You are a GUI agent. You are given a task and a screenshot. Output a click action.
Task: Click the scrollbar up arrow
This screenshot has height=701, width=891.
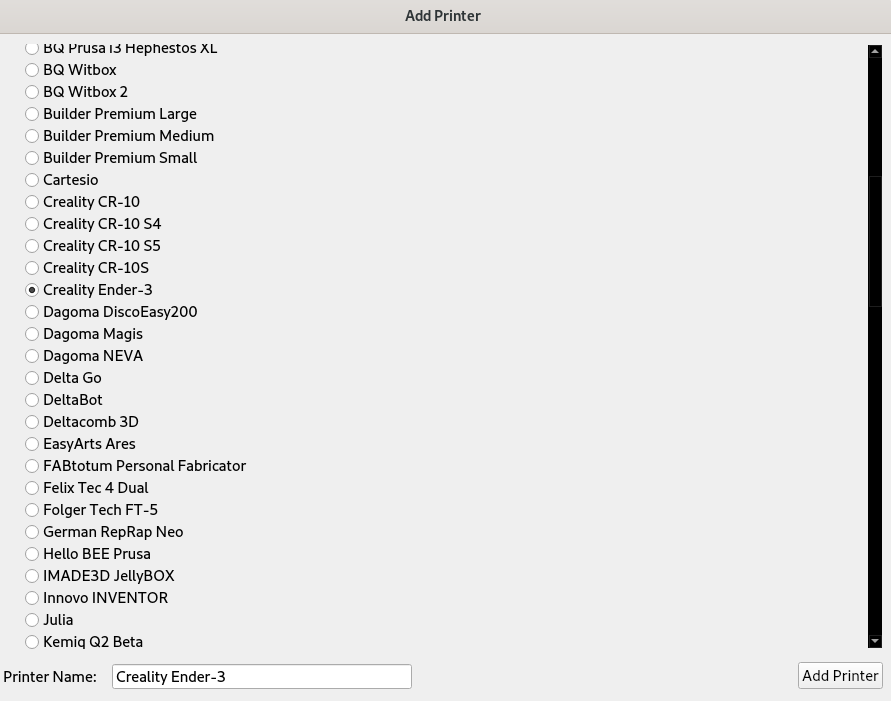[x=875, y=51]
